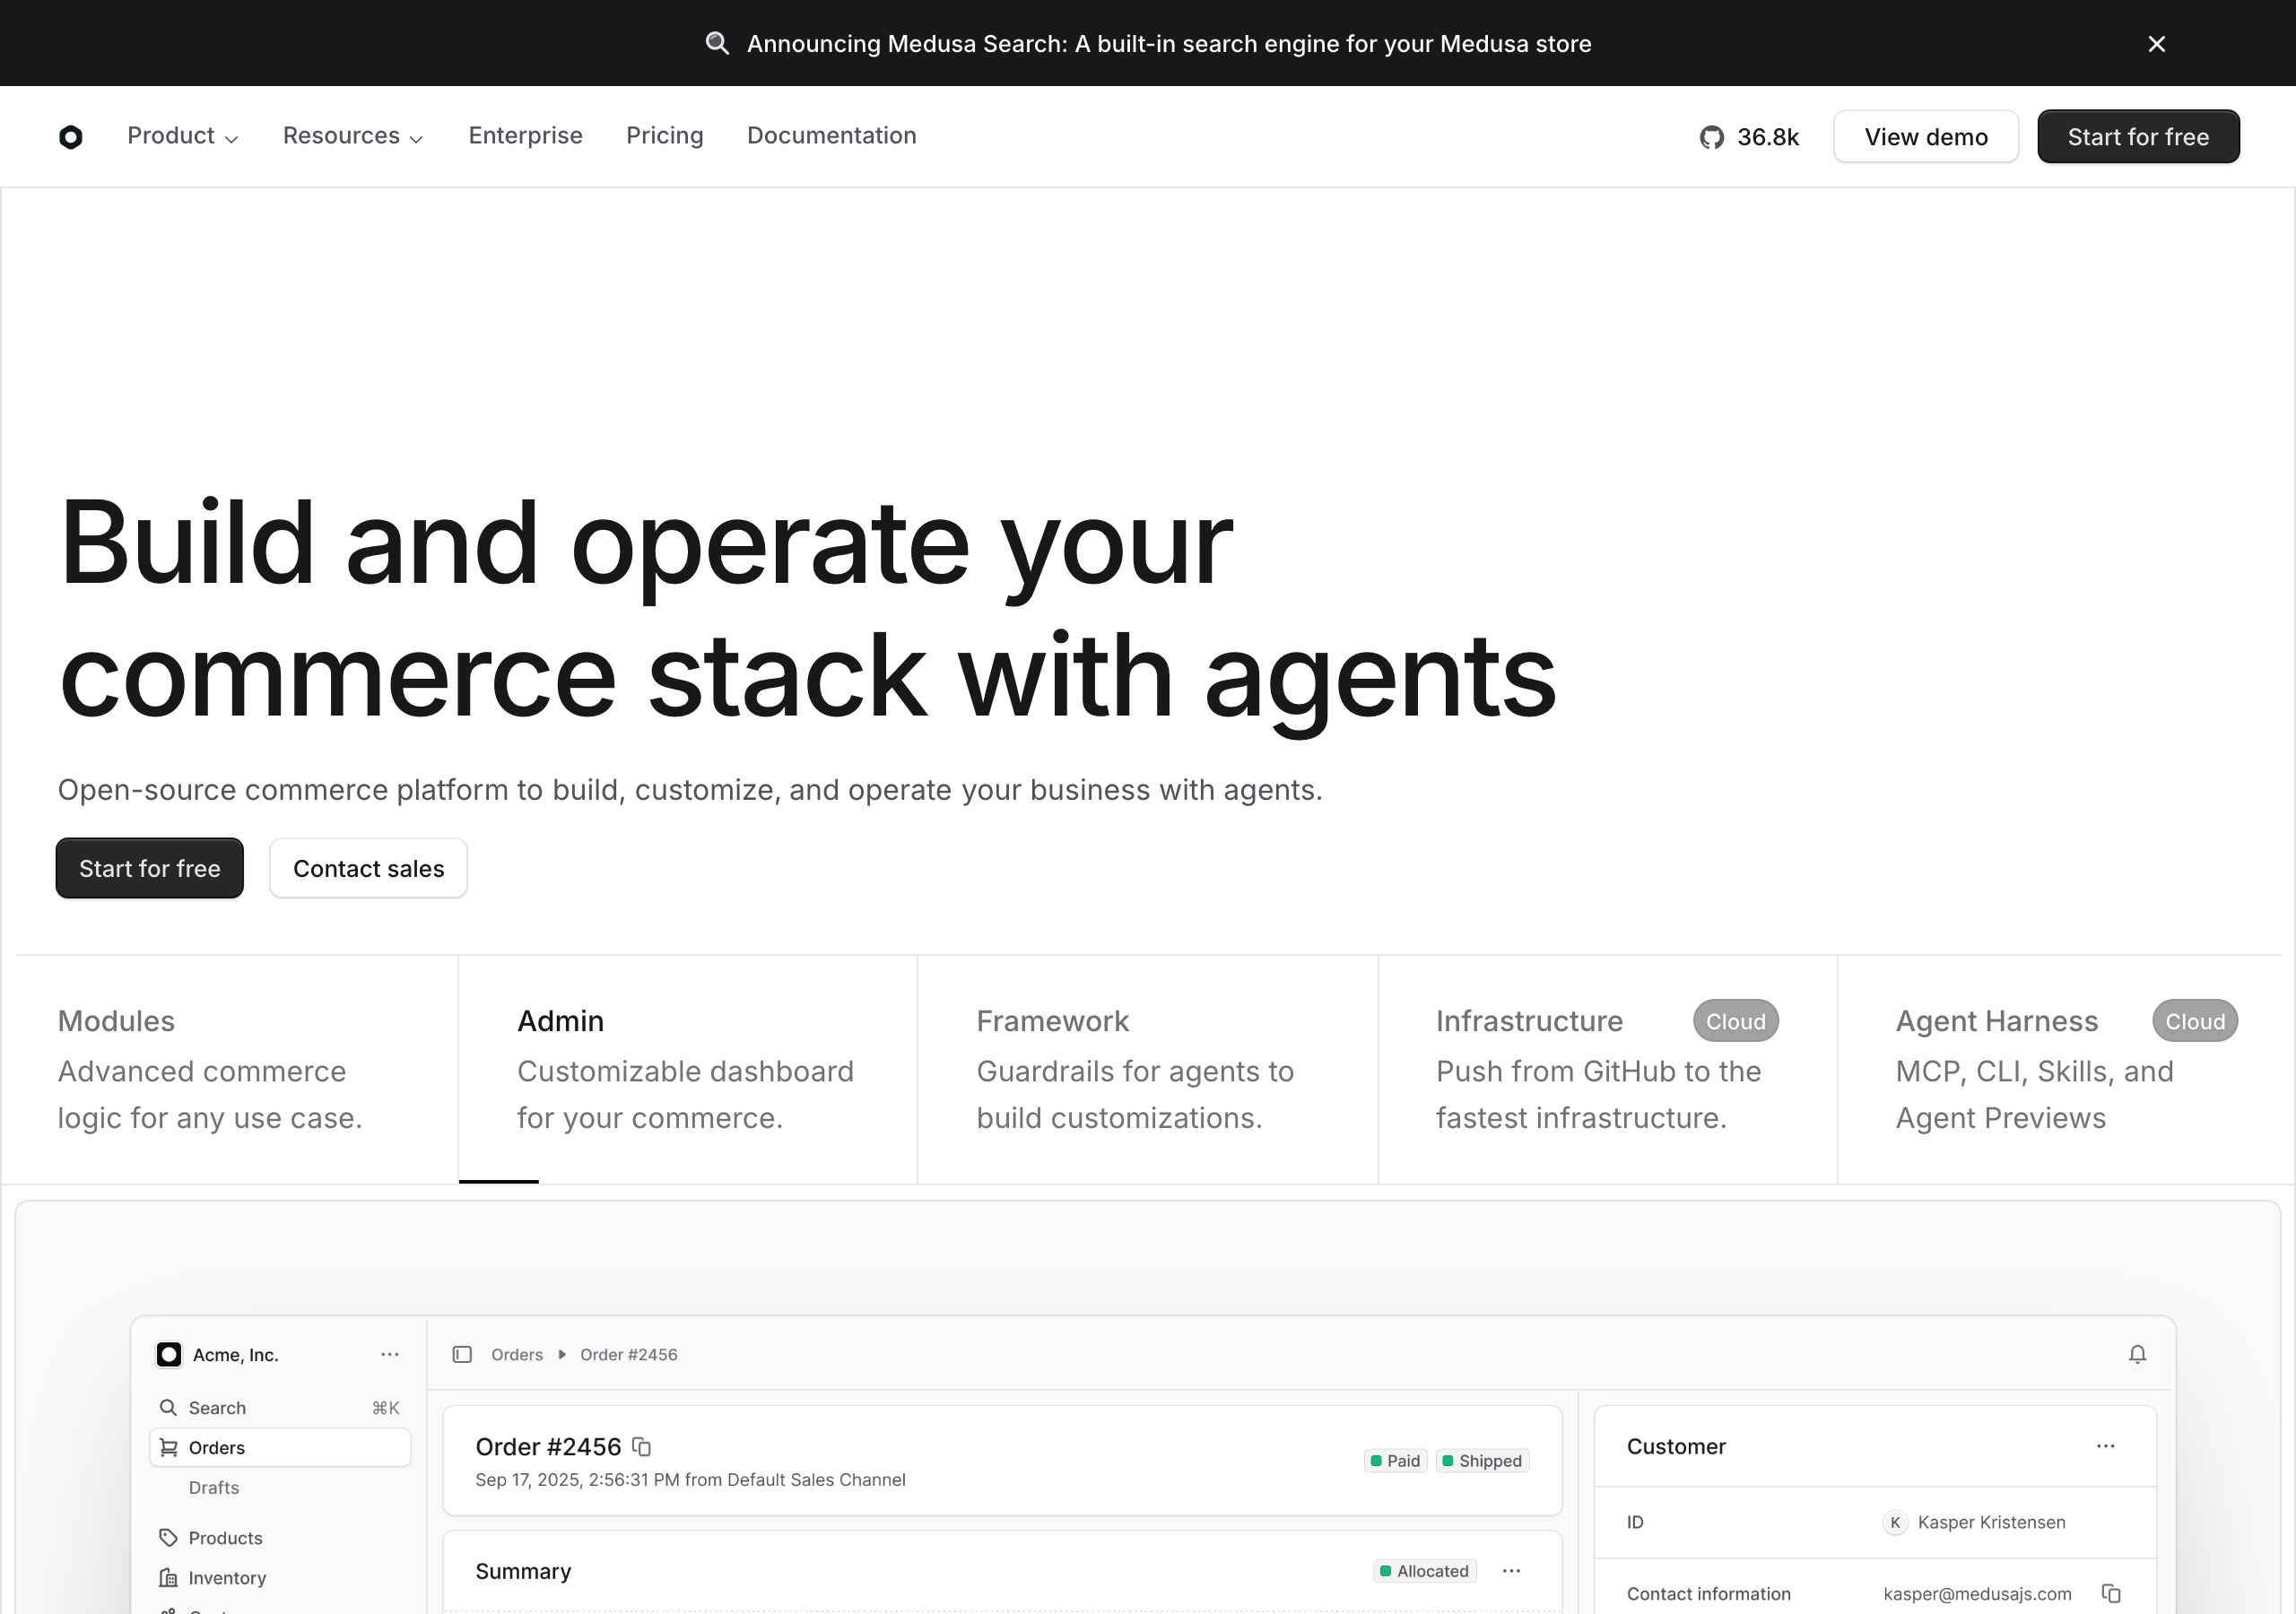Click Start for free in navbar
The image size is (2296, 1614).
pos(2138,137)
